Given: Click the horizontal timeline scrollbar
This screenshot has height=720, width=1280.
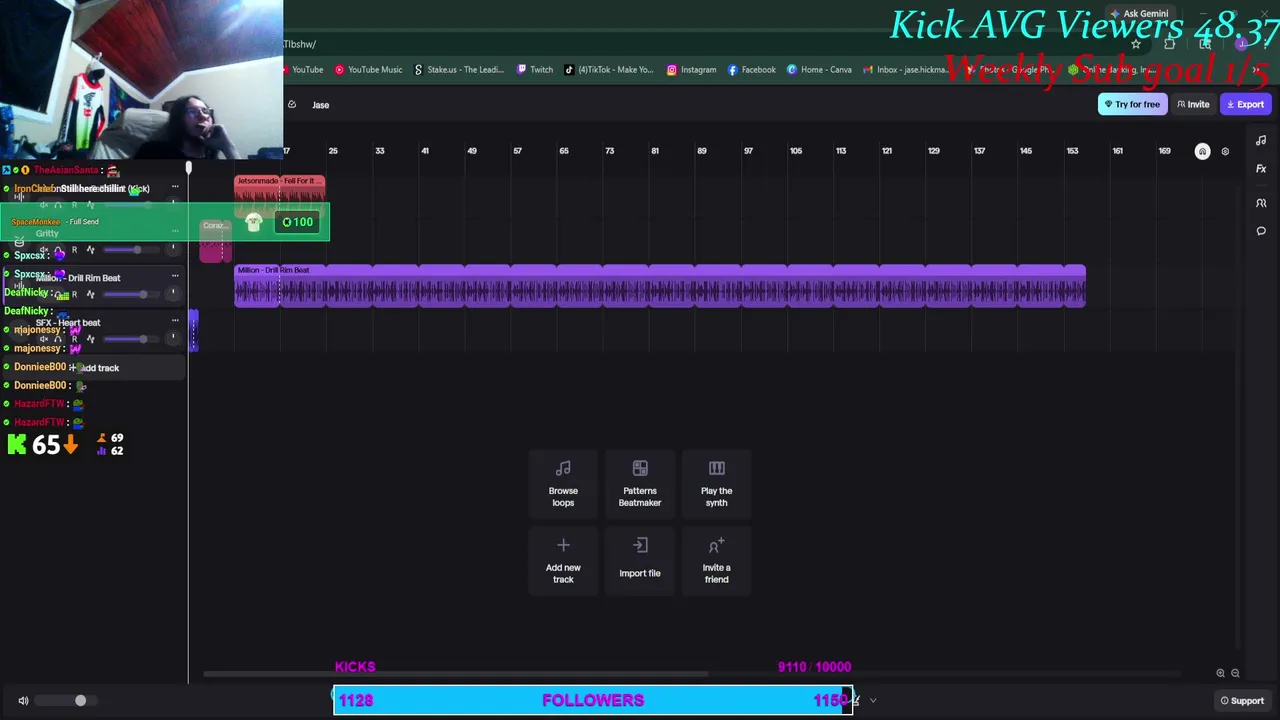Looking at the screenshot, I should [456, 674].
